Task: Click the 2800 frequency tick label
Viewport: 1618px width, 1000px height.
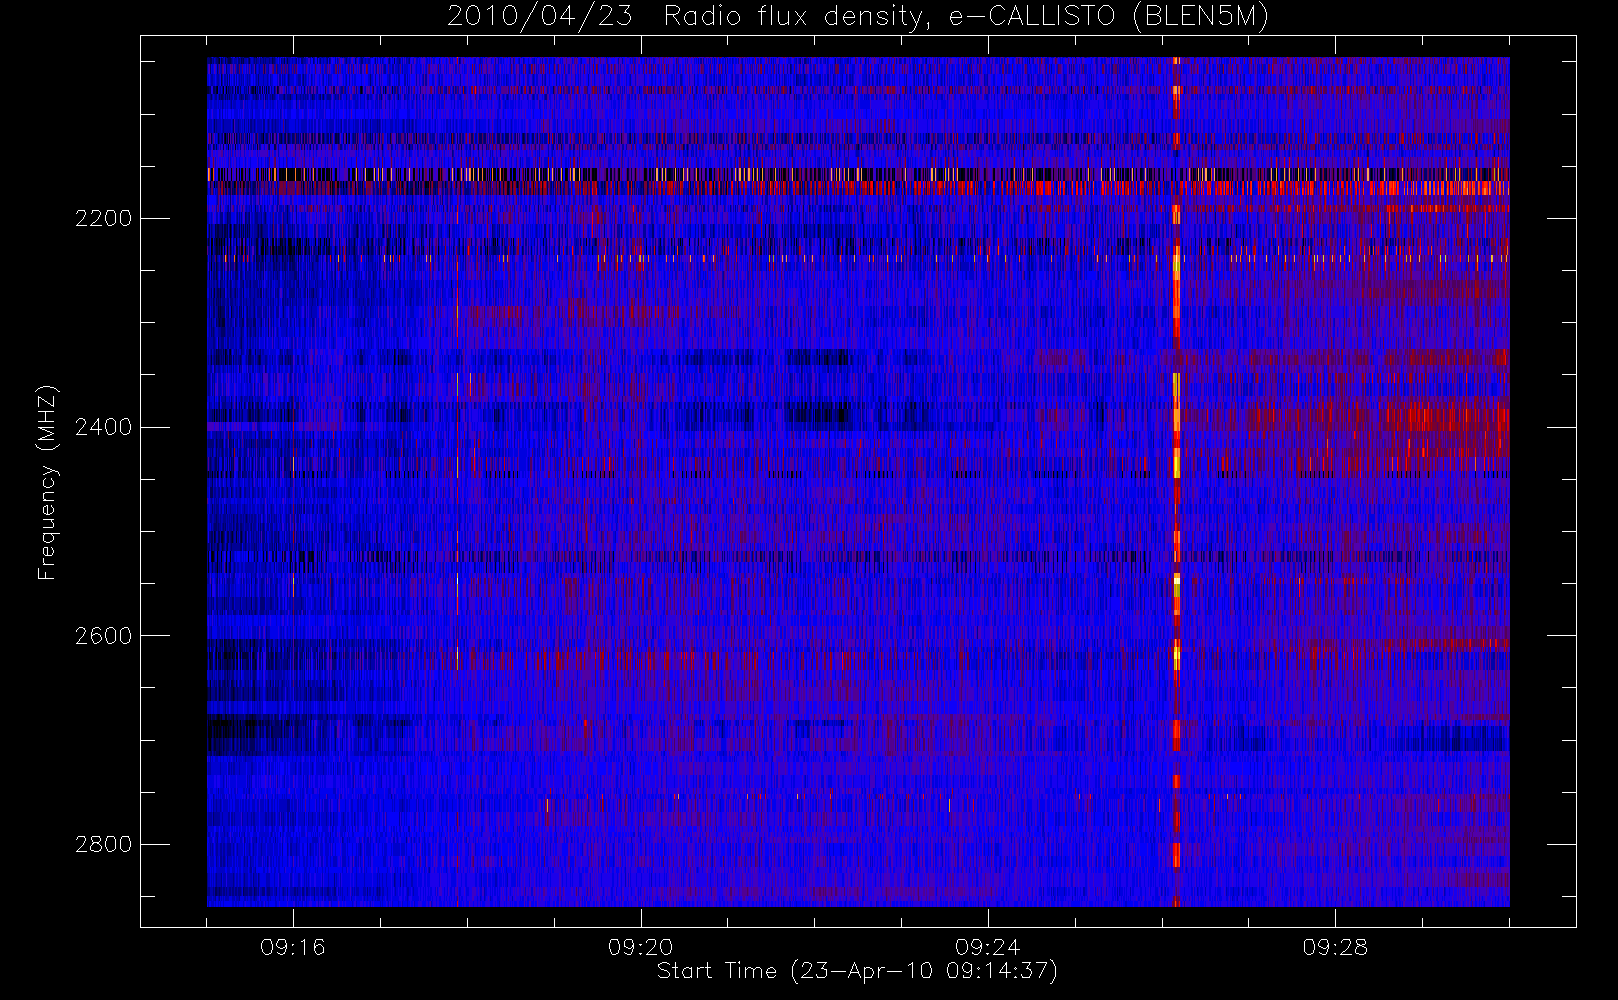Action: point(103,845)
